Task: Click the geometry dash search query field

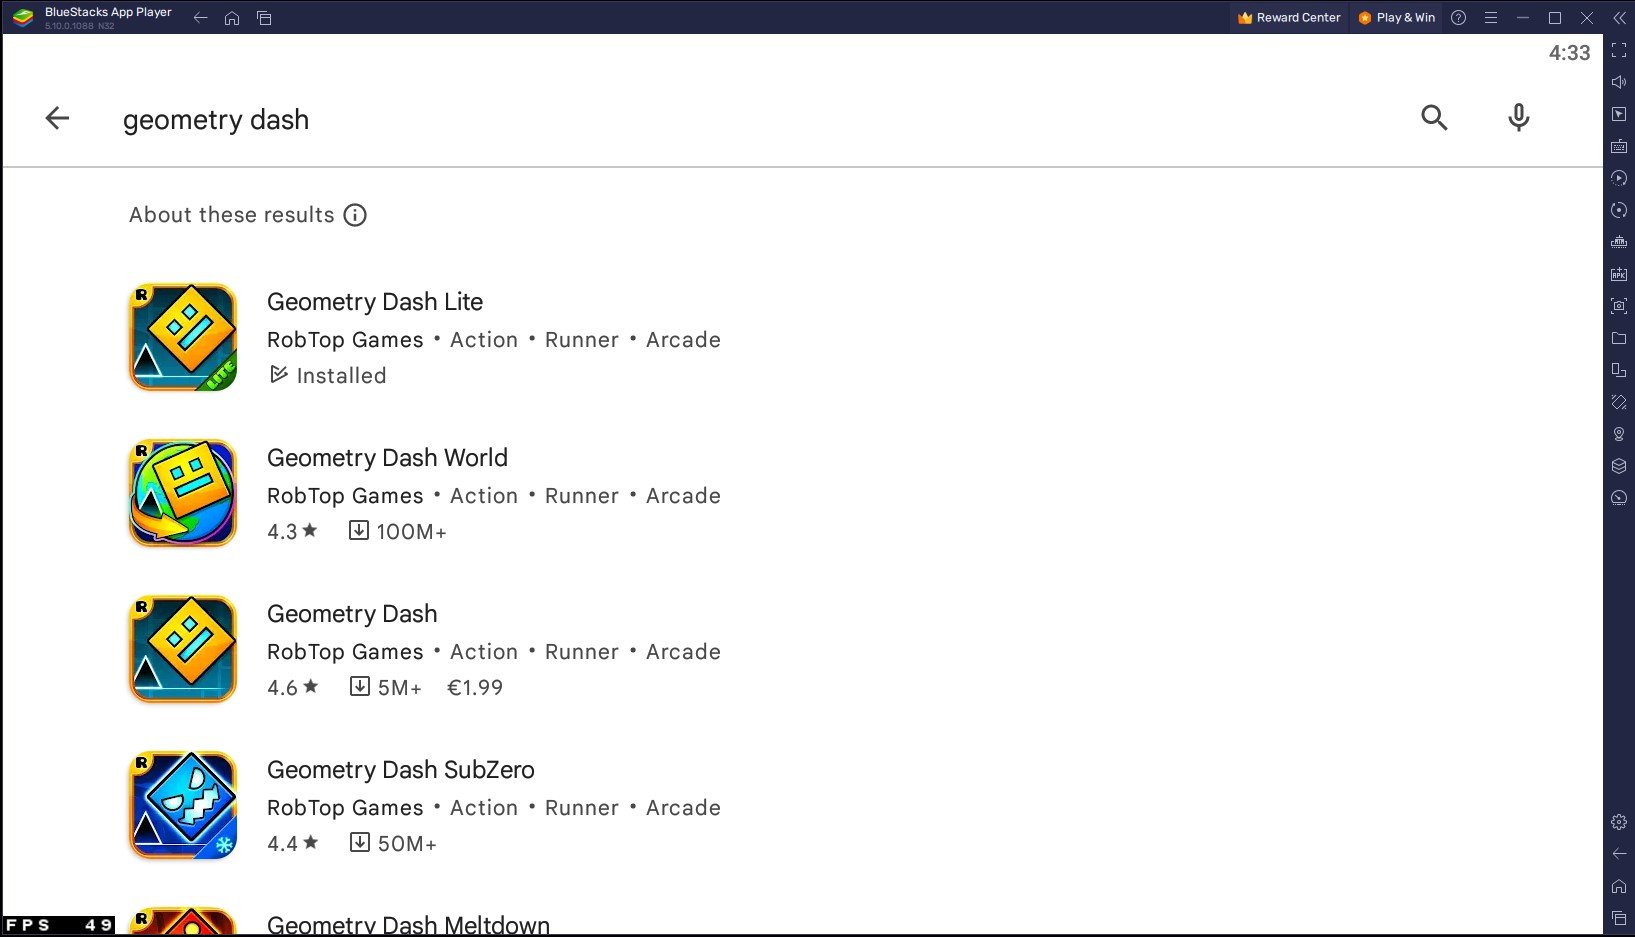Action: click(x=216, y=120)
